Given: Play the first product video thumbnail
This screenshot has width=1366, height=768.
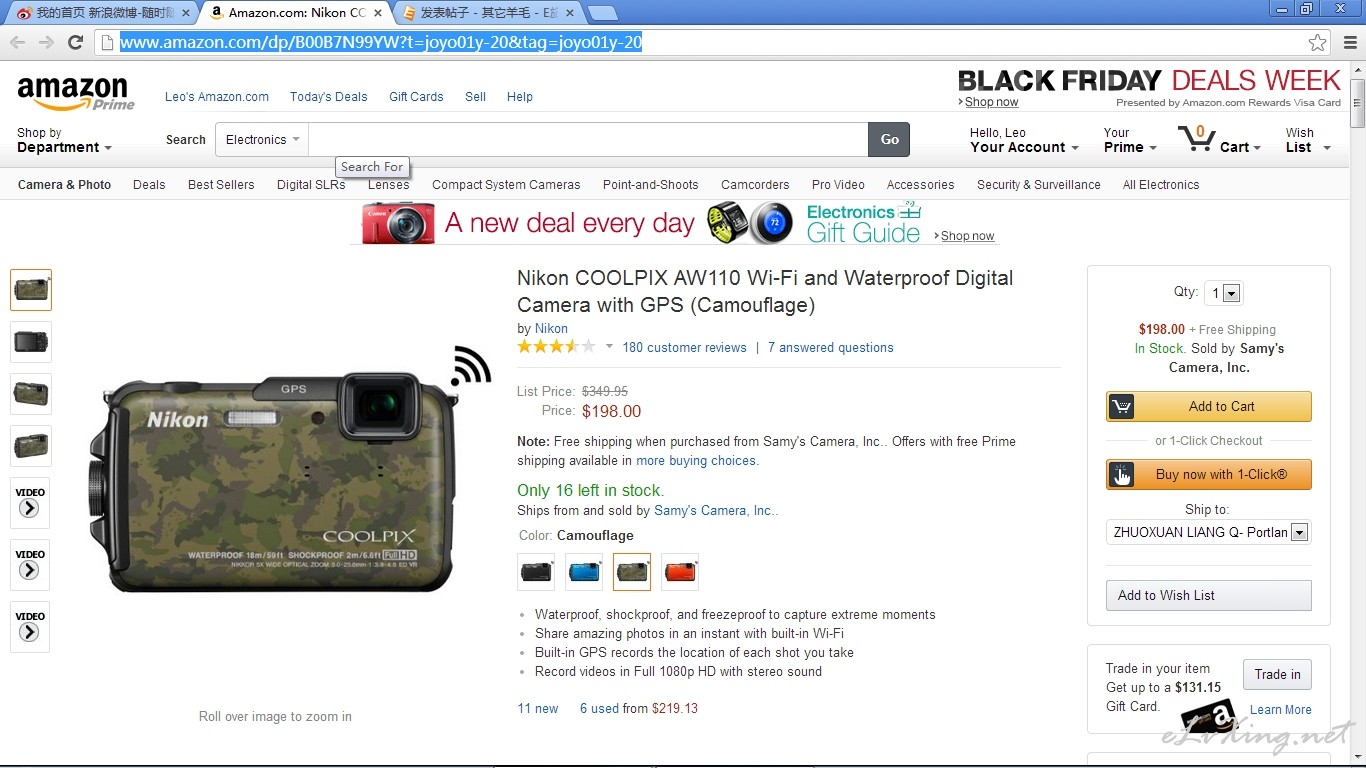Looking at the screenshot, I should 30,503.
